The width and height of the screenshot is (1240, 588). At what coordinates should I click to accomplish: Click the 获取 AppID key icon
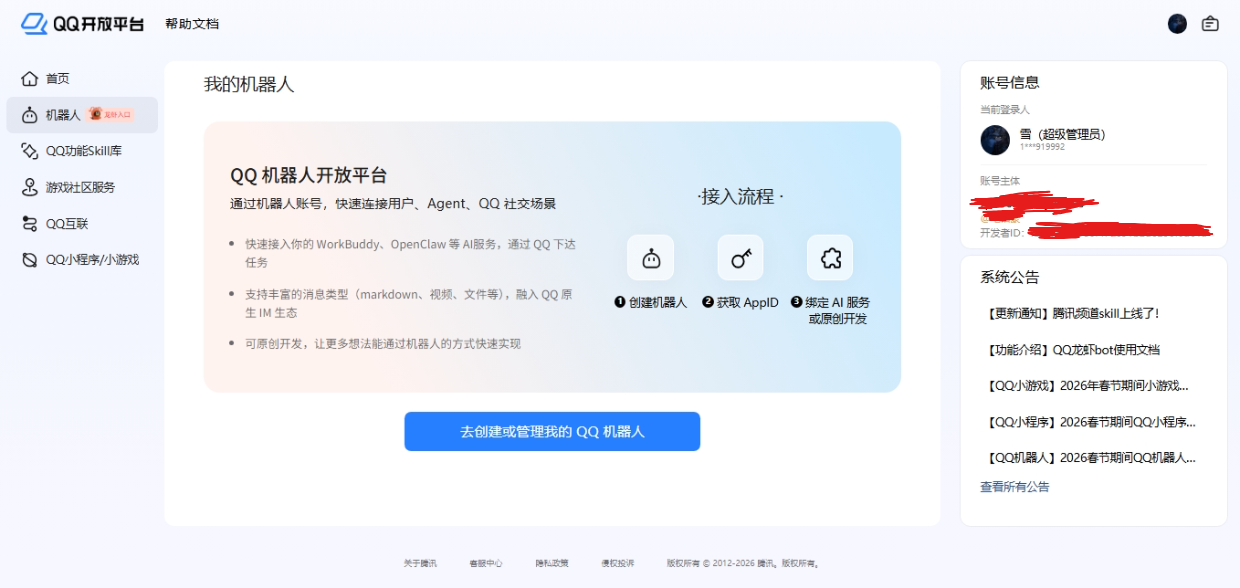coord(740,259)
